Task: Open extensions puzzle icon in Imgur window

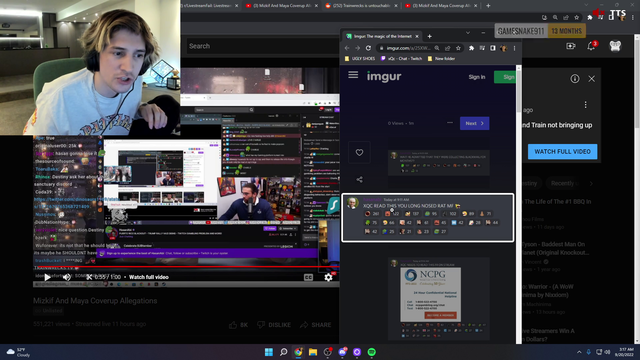Action: click(x=471, y=48)
